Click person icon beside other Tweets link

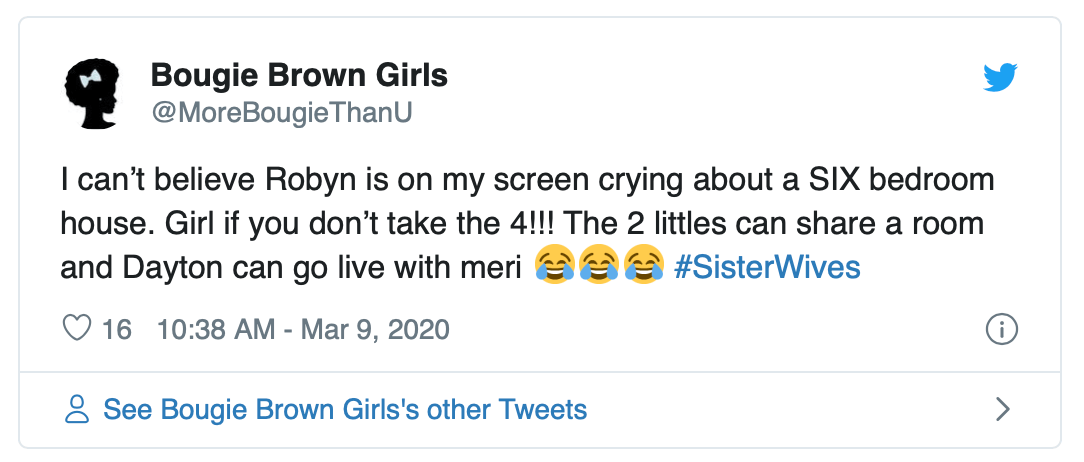[76, 409]
